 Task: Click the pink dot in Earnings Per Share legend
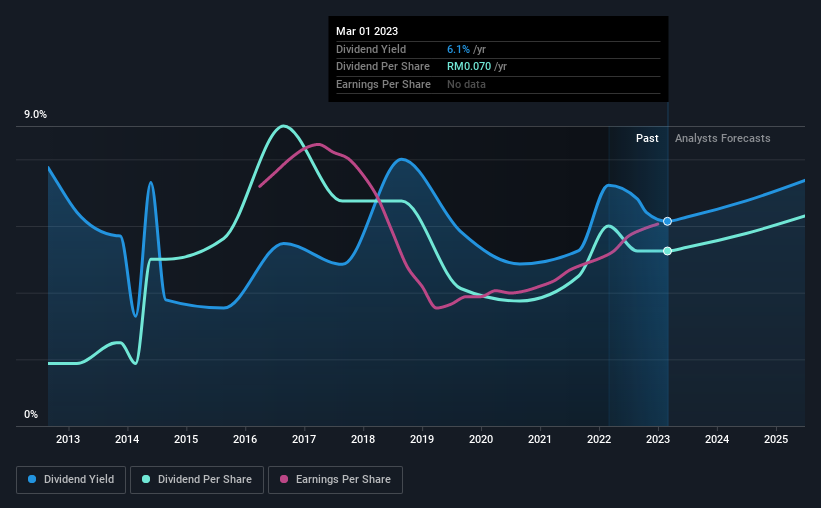click(284, 479)
